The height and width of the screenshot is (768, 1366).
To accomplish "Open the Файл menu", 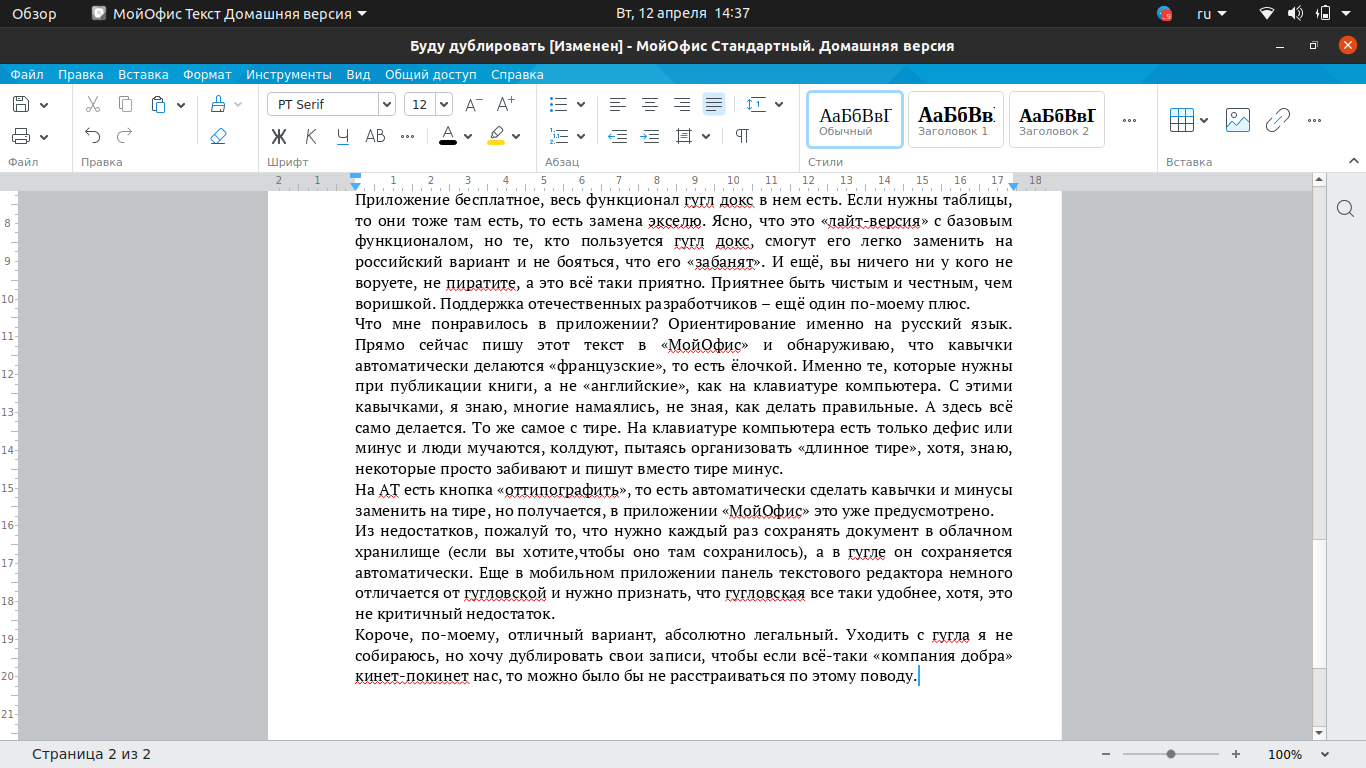I will click(27, 74).
